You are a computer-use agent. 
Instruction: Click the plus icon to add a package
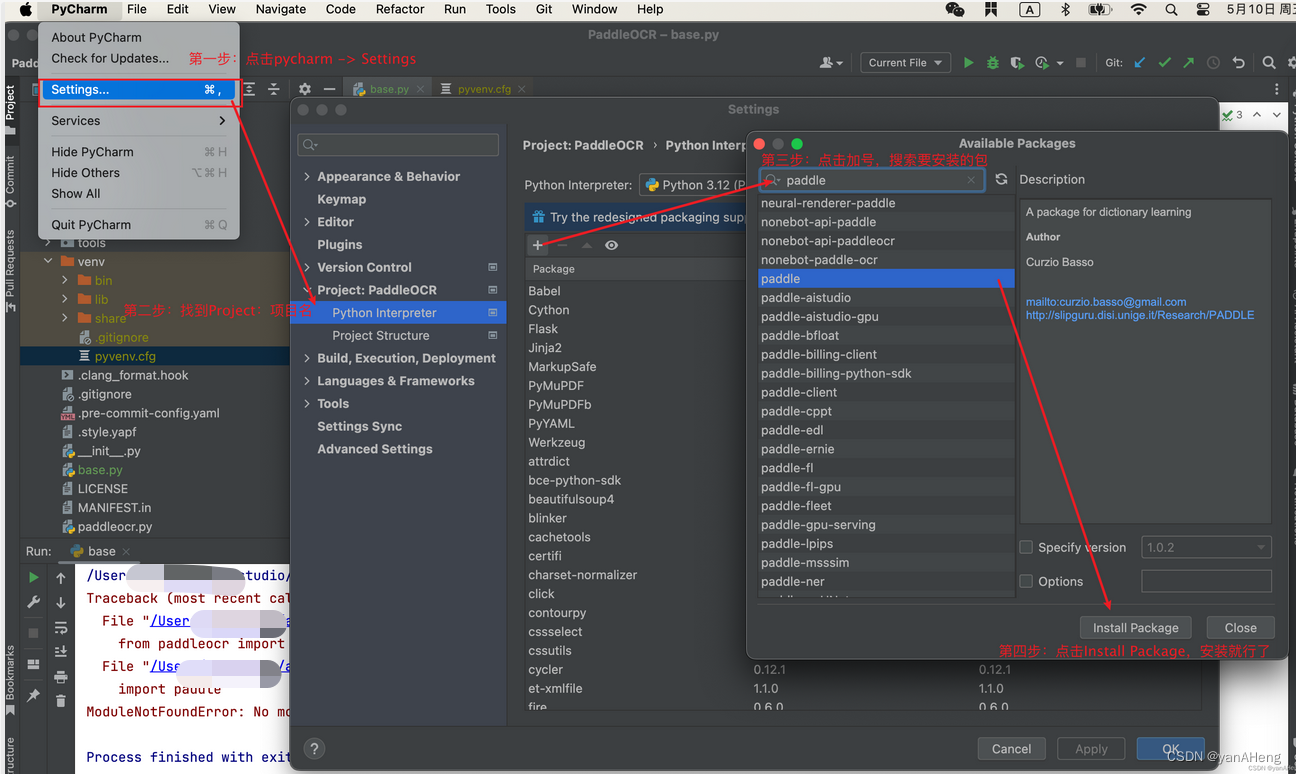point(538,245)
